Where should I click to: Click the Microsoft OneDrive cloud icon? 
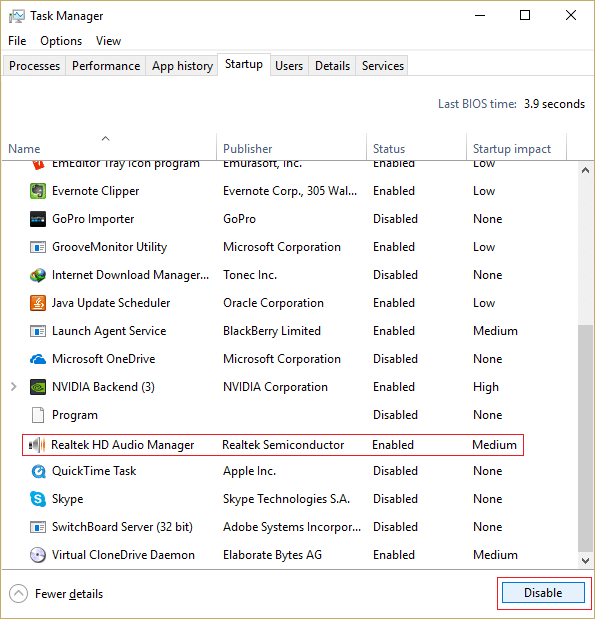38,359
